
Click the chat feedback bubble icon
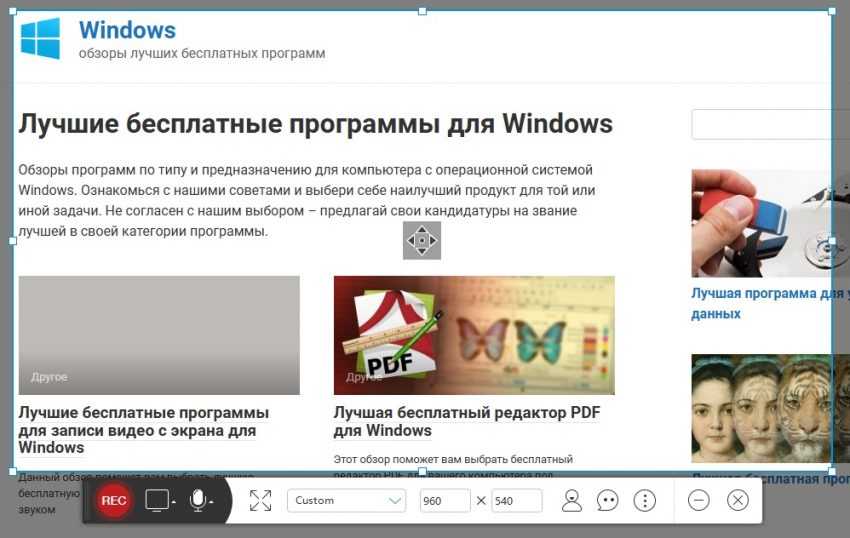point(608,501)
